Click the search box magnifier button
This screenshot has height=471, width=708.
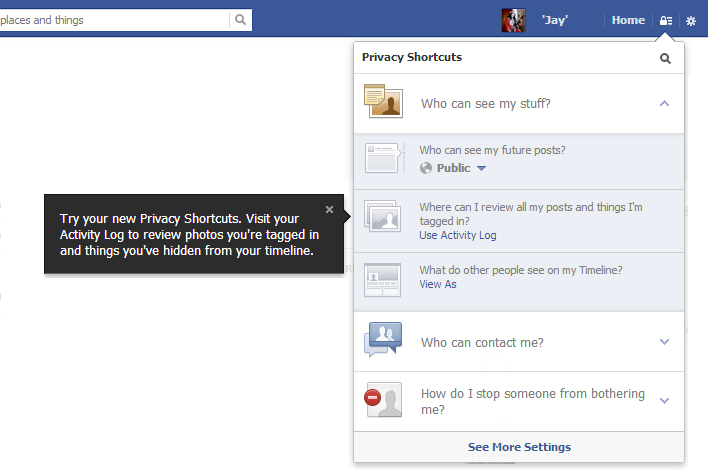240,20
